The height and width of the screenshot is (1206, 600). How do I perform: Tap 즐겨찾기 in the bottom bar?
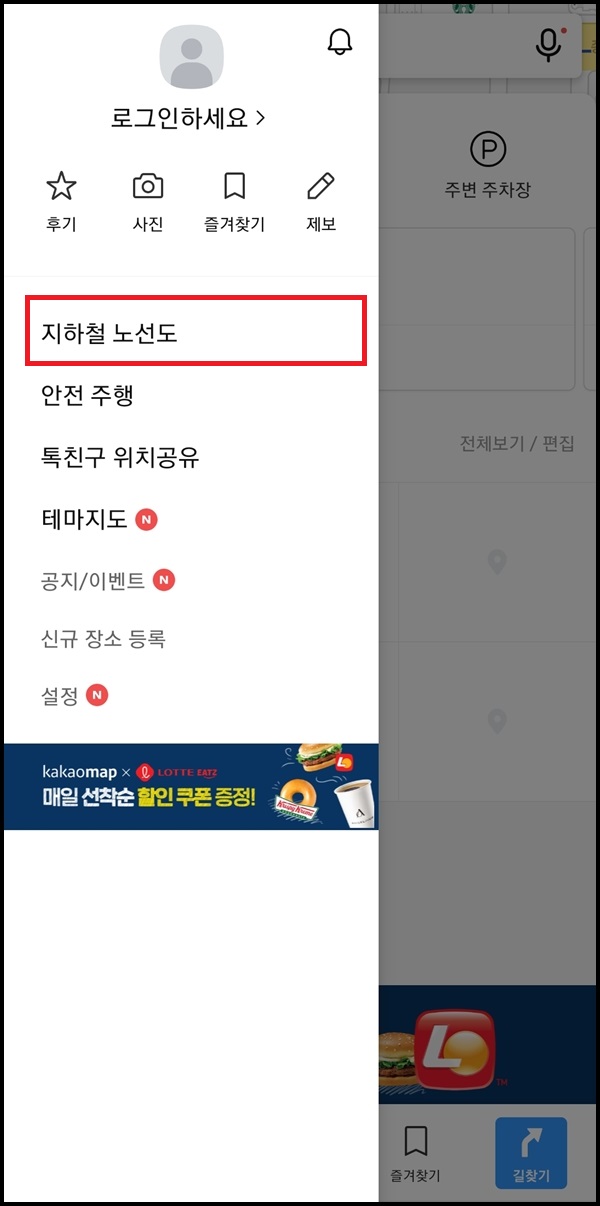415,1154
